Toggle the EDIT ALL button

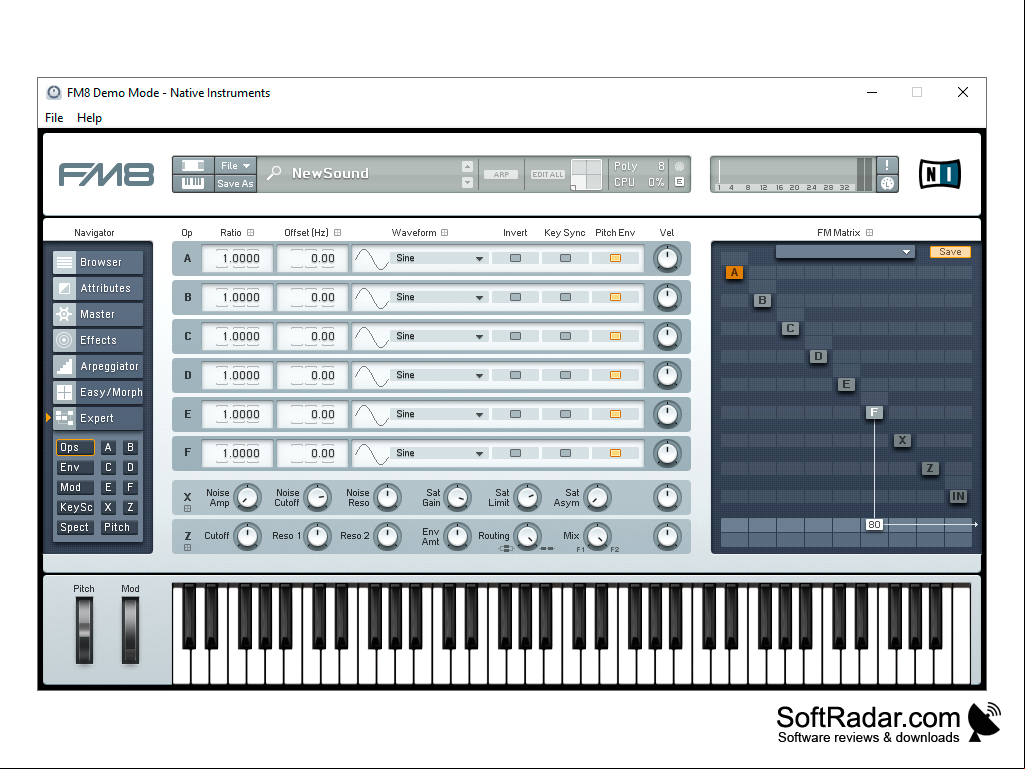pos(548,175)
